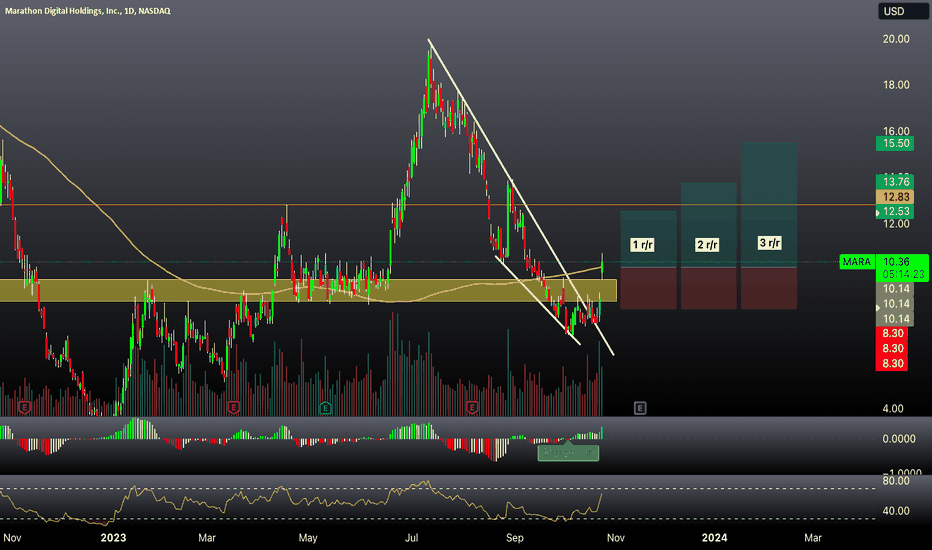This screenshot has height=550, width=932.
Task: Click the 18.00 price axis value
Action: click(896, 85)
